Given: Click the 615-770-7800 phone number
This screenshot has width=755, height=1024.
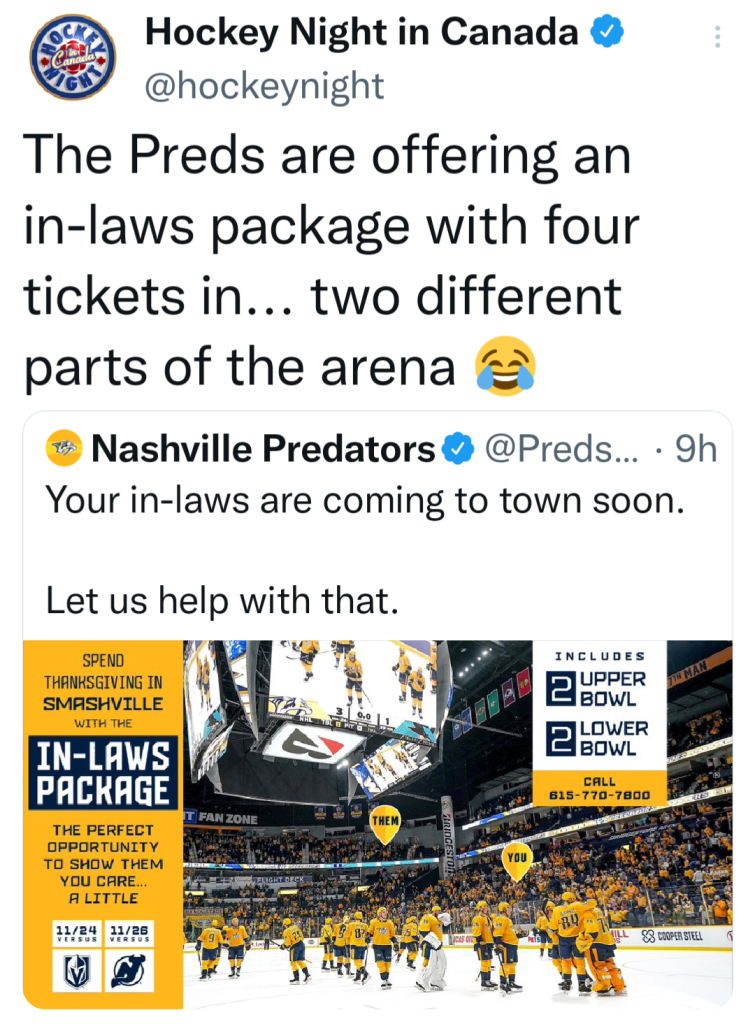Looking at the screenshot, I should [599, 795].
